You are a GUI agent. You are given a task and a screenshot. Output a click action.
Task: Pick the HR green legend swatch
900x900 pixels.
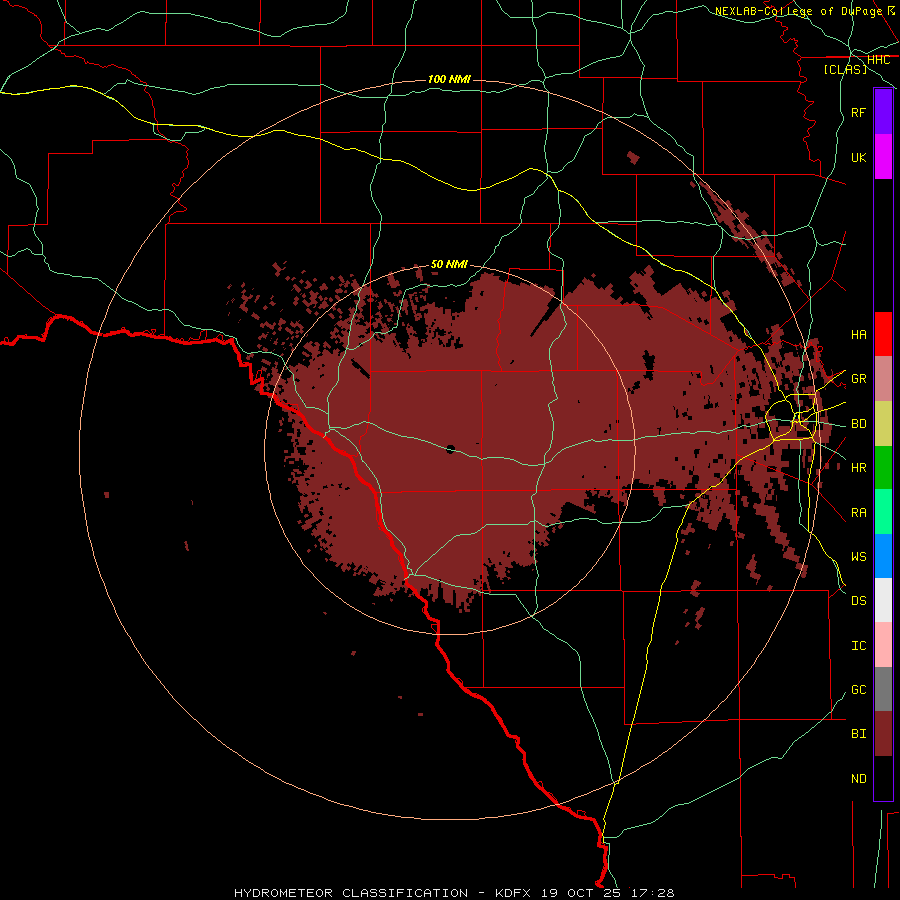(883, 468)
